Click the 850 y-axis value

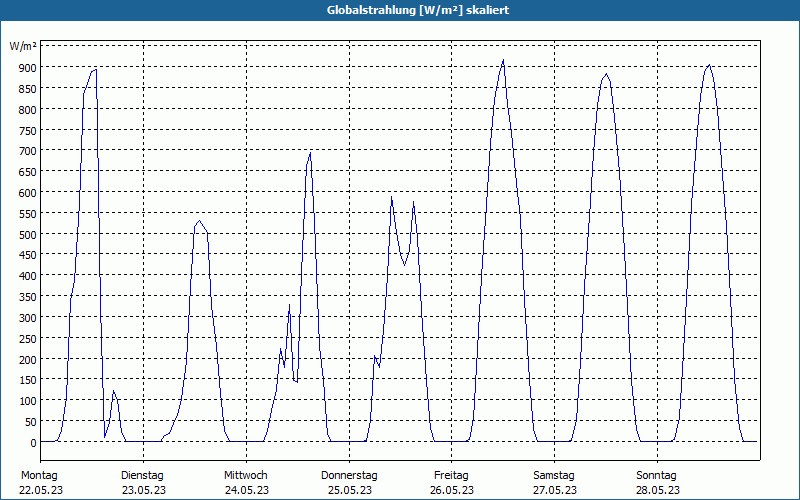(28, 89)
